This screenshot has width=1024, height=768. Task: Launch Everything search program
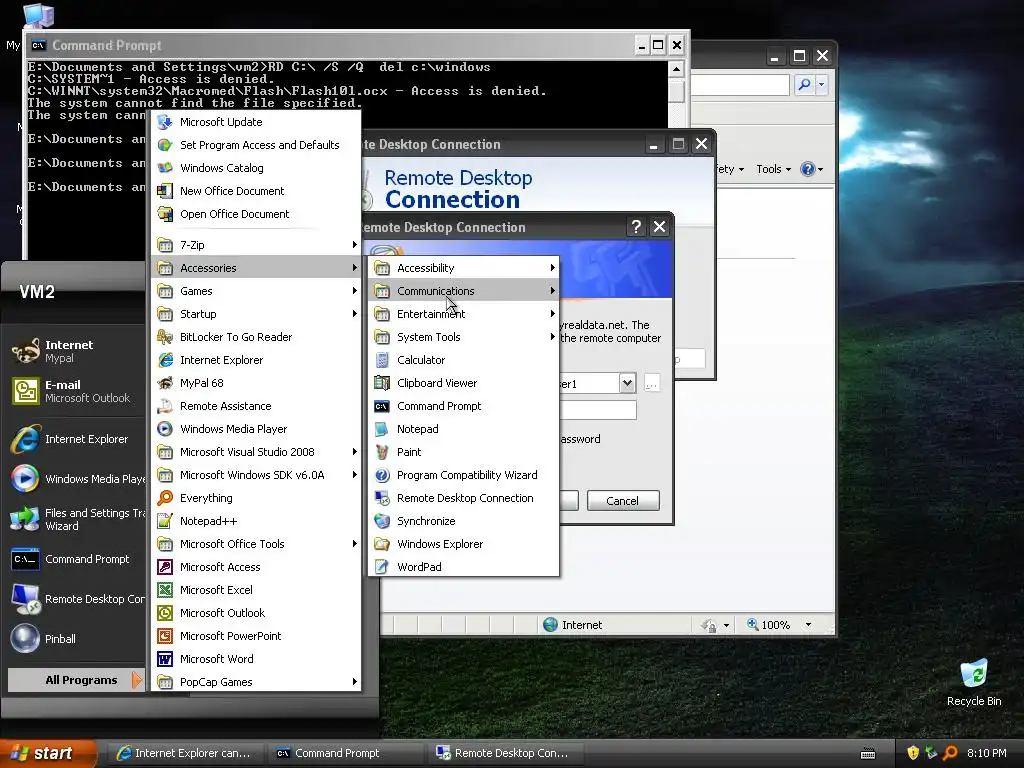pos(256,498)
